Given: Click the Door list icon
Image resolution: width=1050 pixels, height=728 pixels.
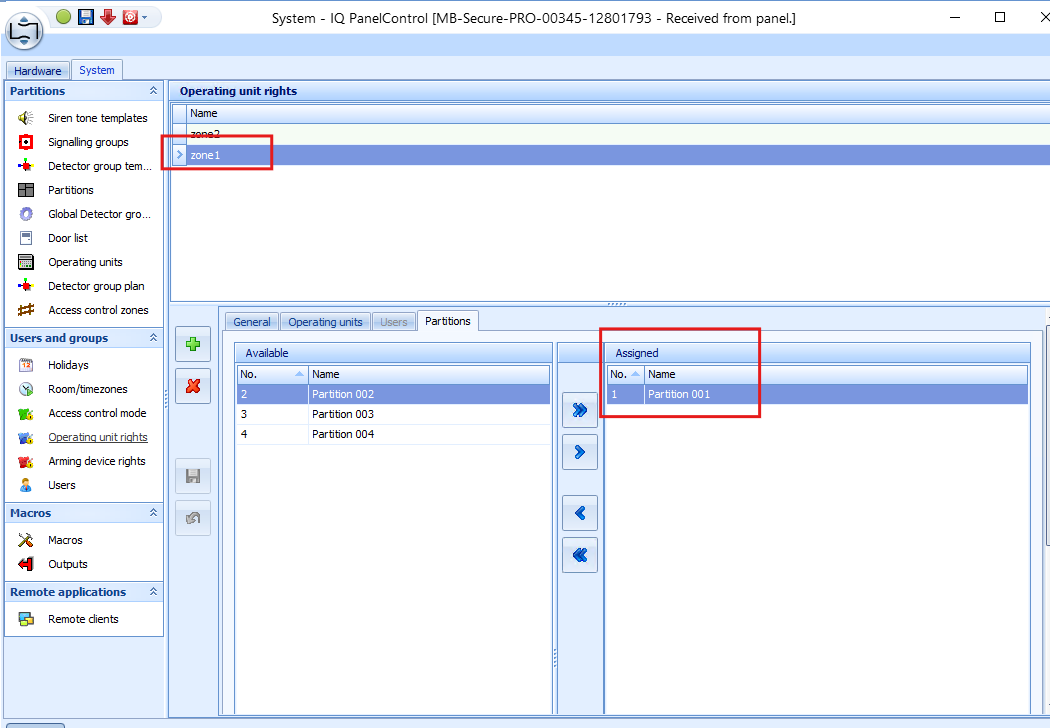Looking at the screenshot, I should 25,238.
